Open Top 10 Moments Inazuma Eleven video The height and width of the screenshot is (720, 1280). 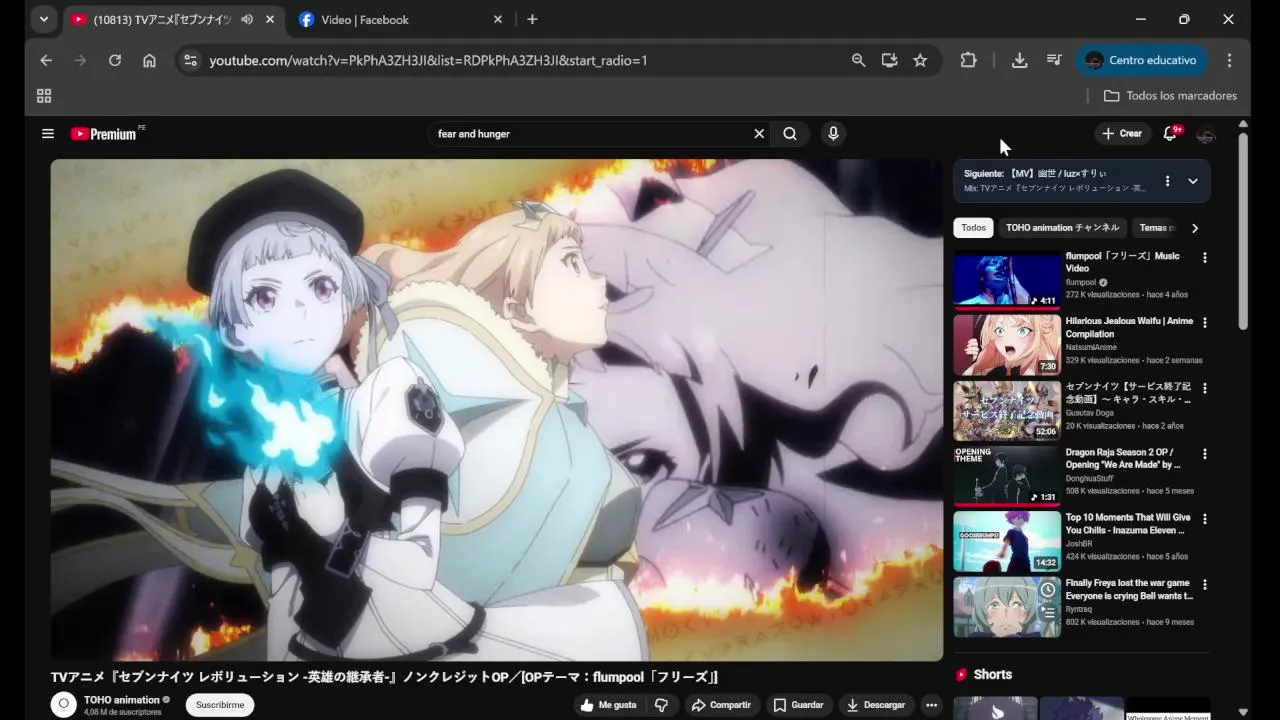[1007, 542]
